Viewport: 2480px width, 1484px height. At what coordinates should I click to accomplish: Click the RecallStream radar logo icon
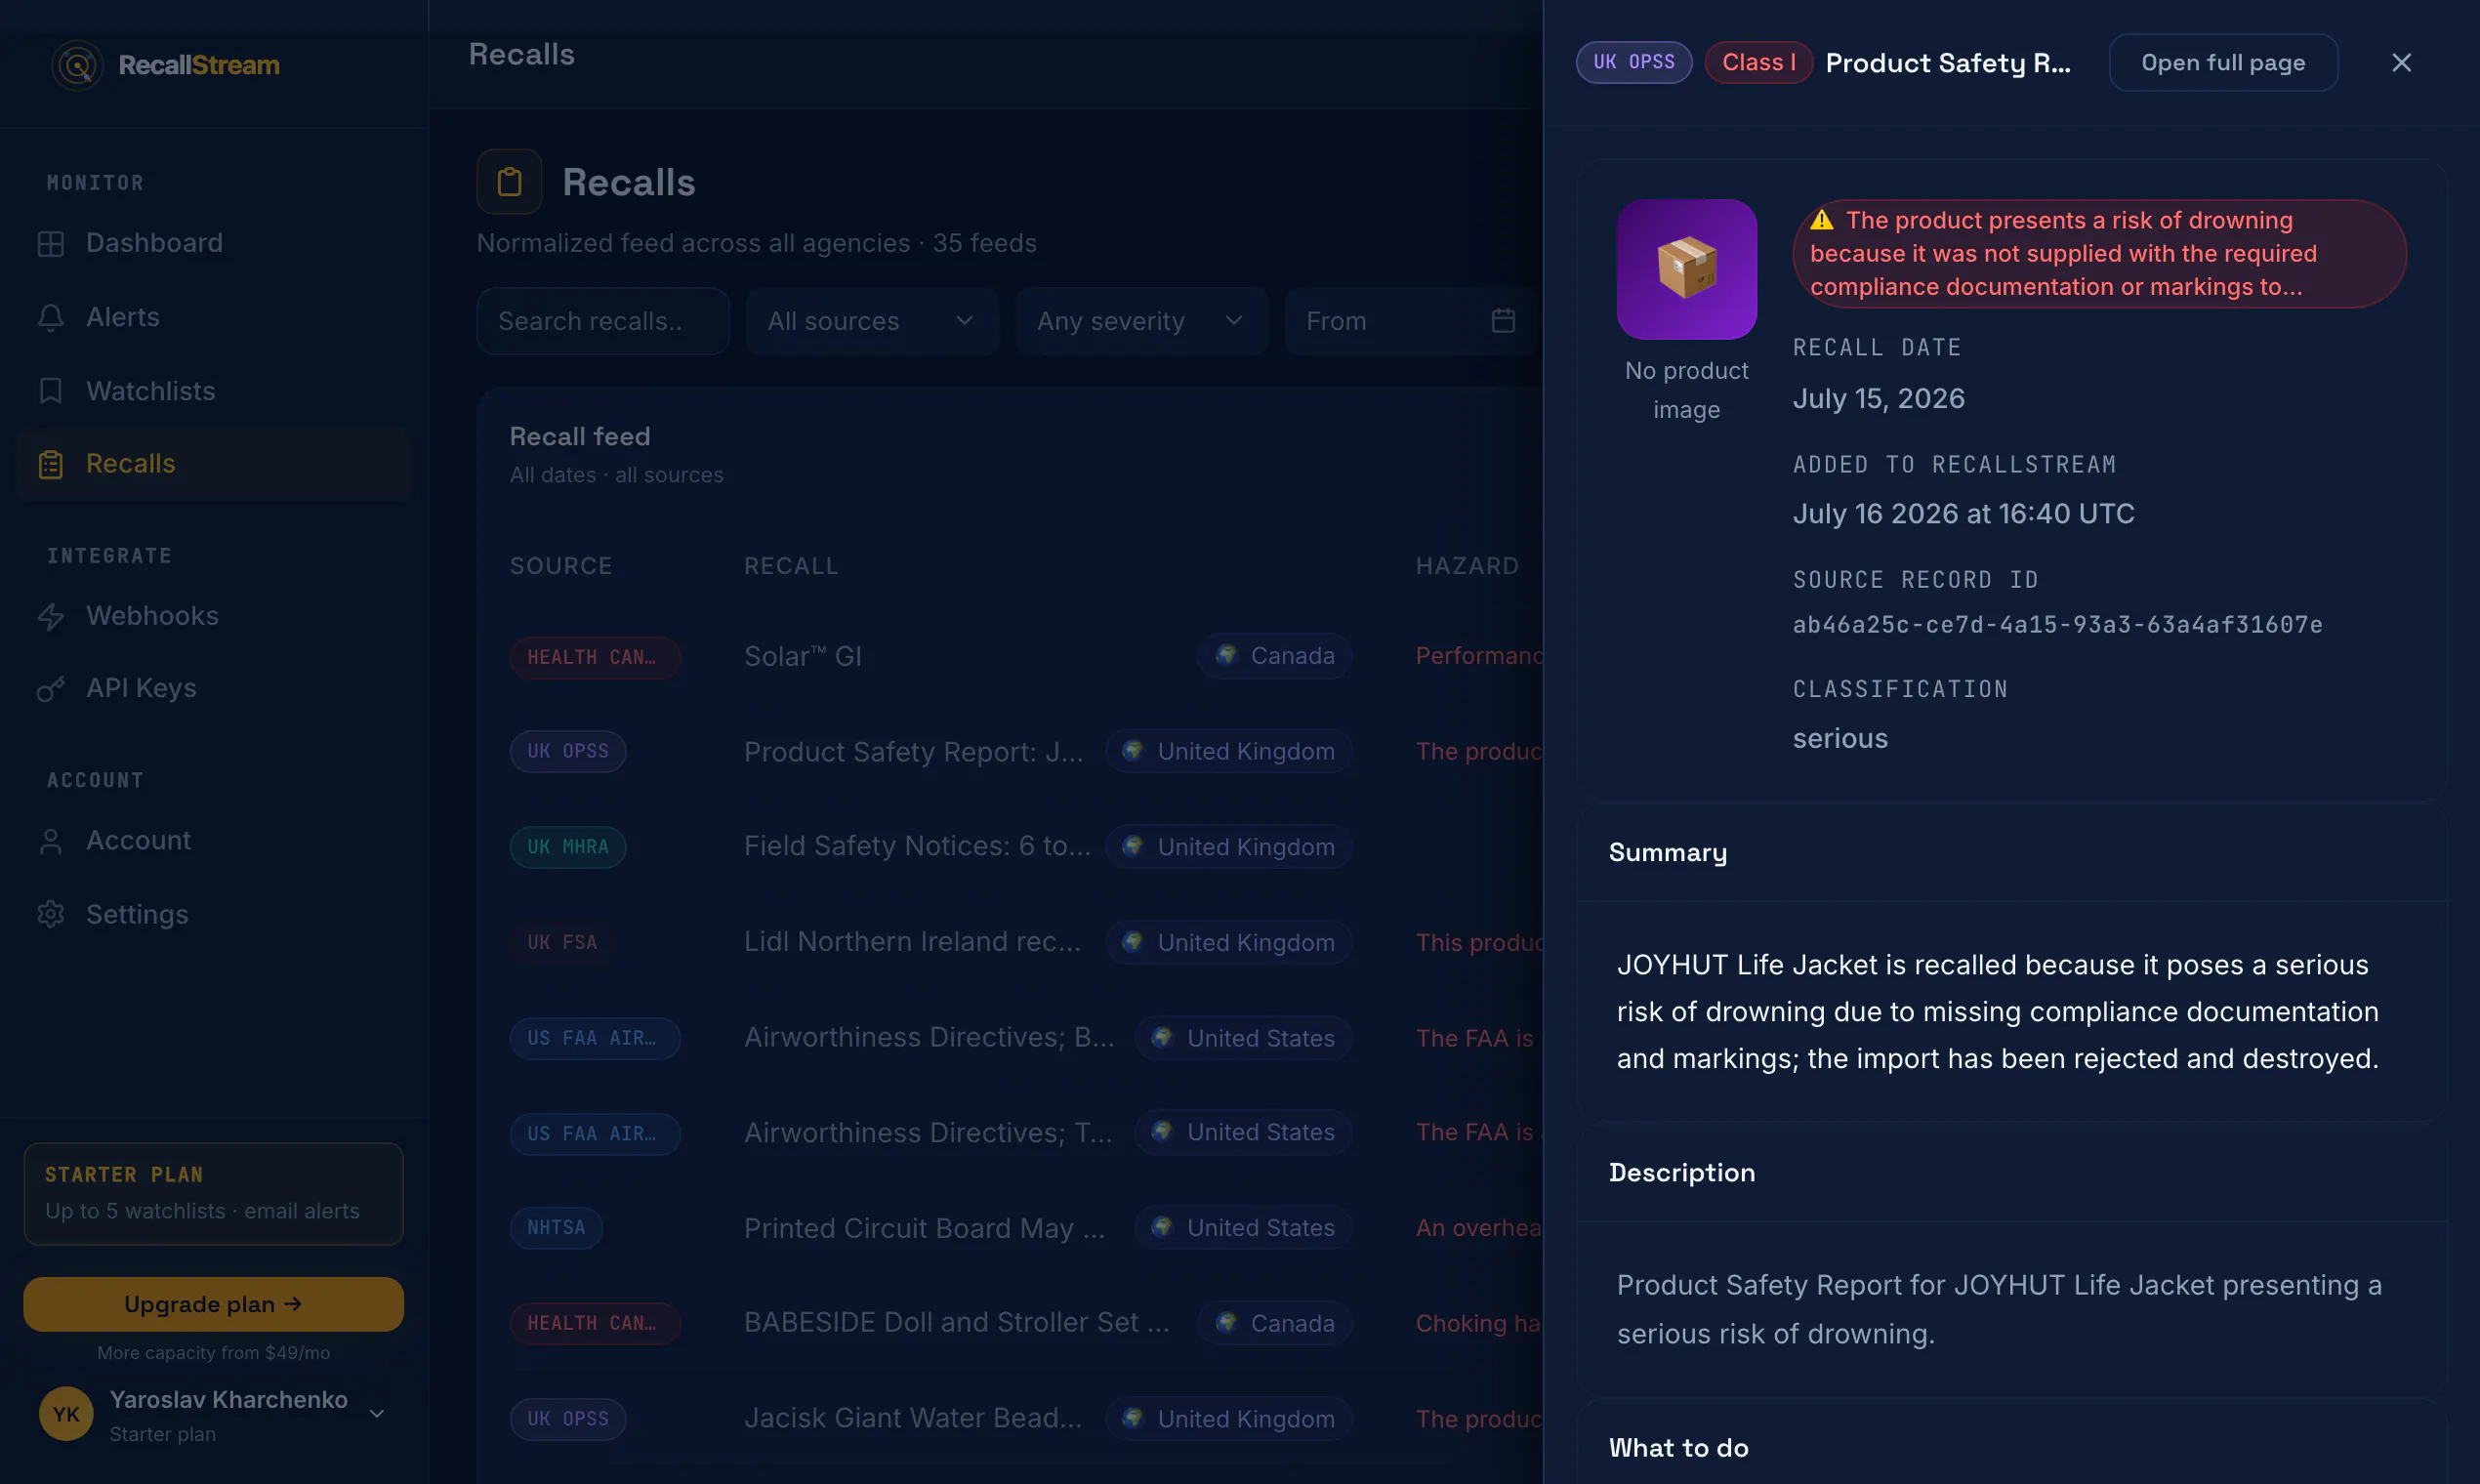pyautogui.click(x=77, y=65)
